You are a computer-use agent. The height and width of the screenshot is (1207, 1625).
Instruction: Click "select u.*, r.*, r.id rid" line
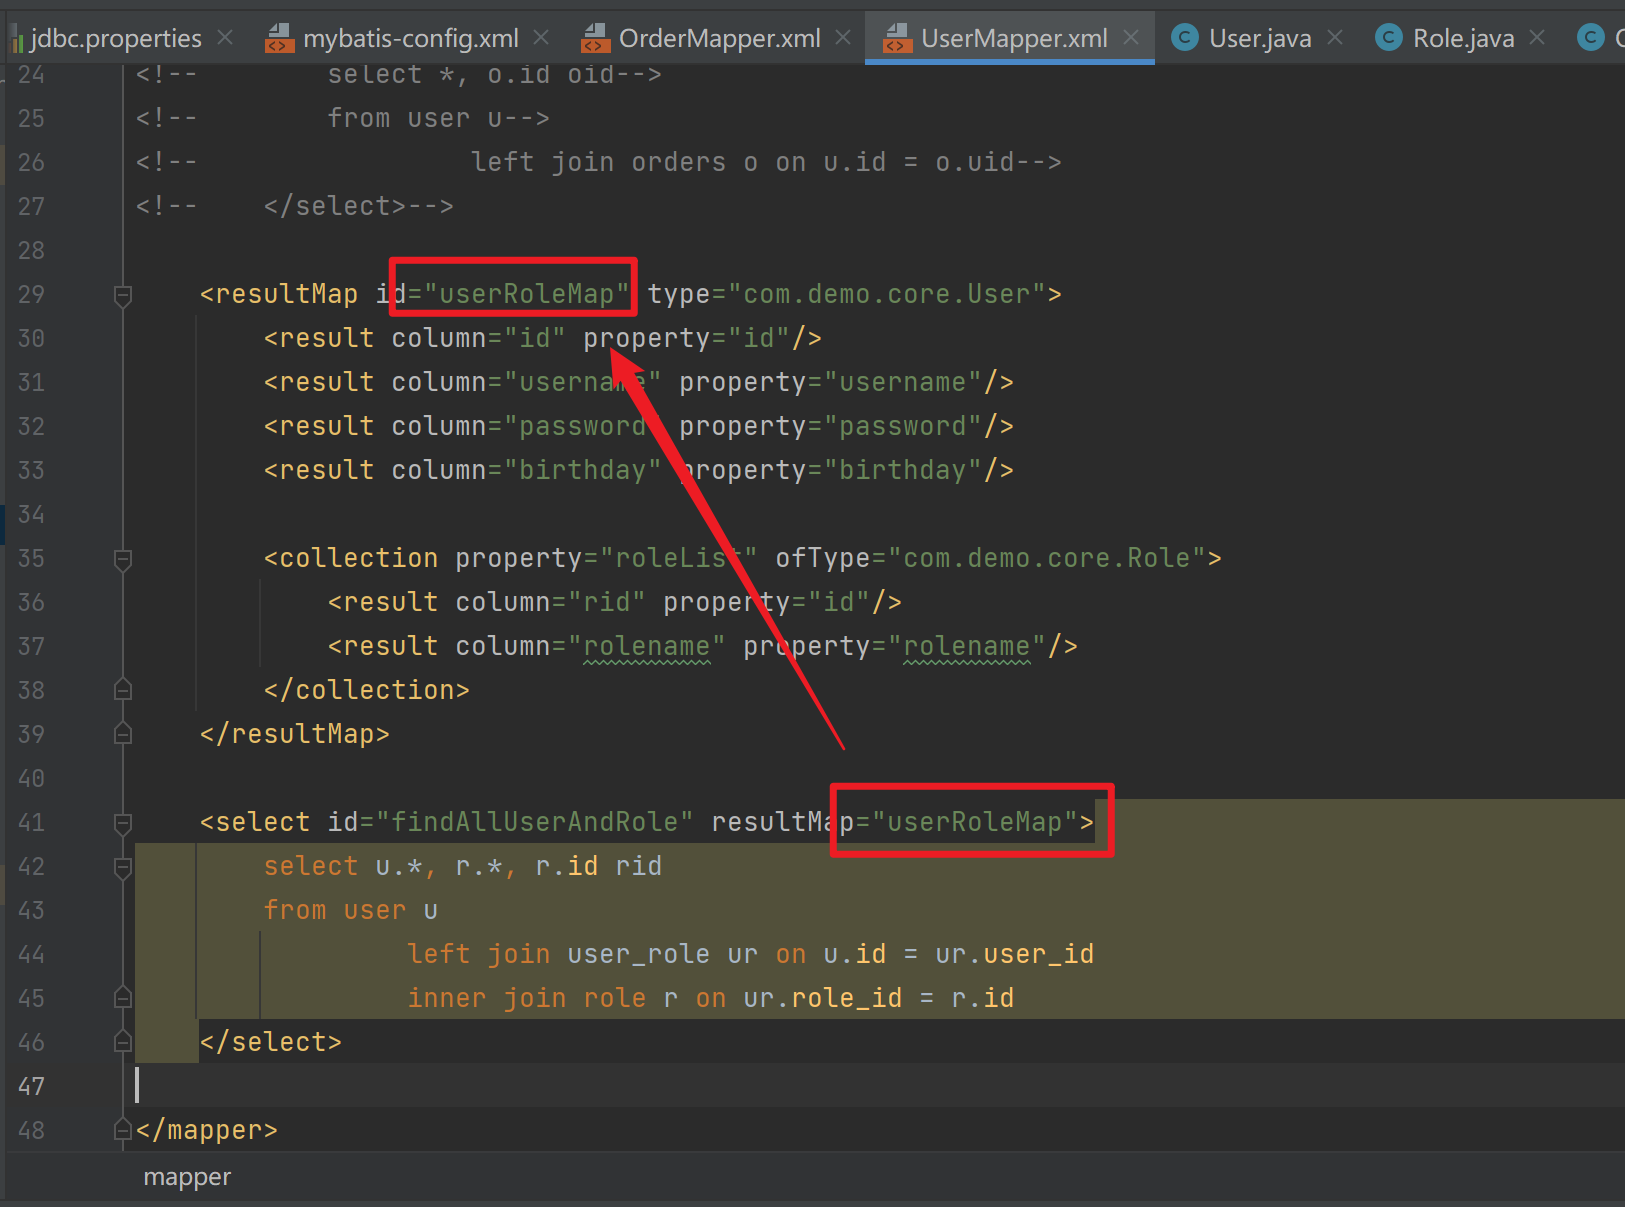[463, 866]
